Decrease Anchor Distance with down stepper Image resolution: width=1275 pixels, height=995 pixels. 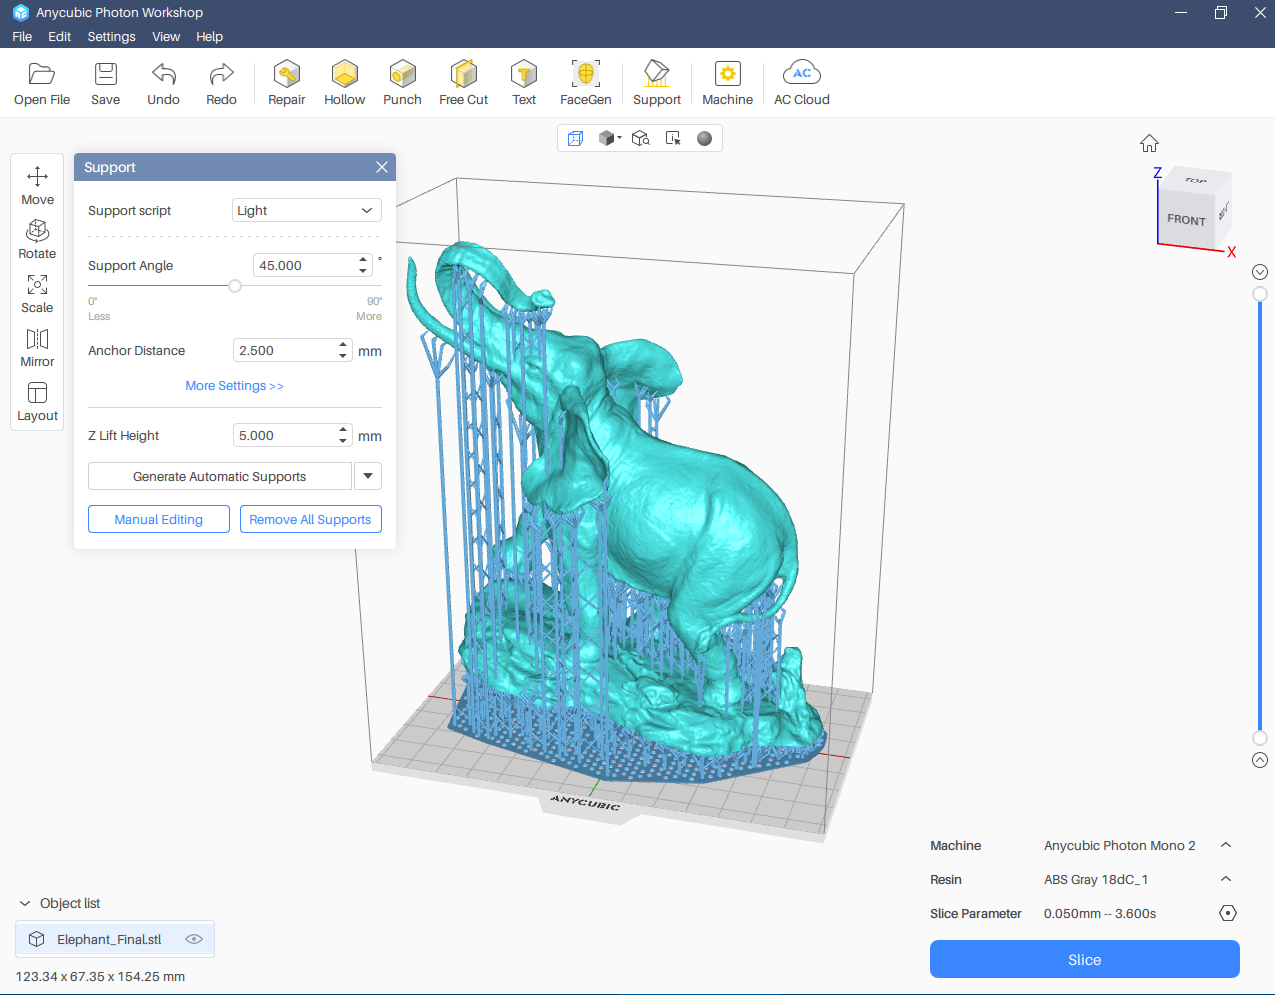click(x=343, y=356)
